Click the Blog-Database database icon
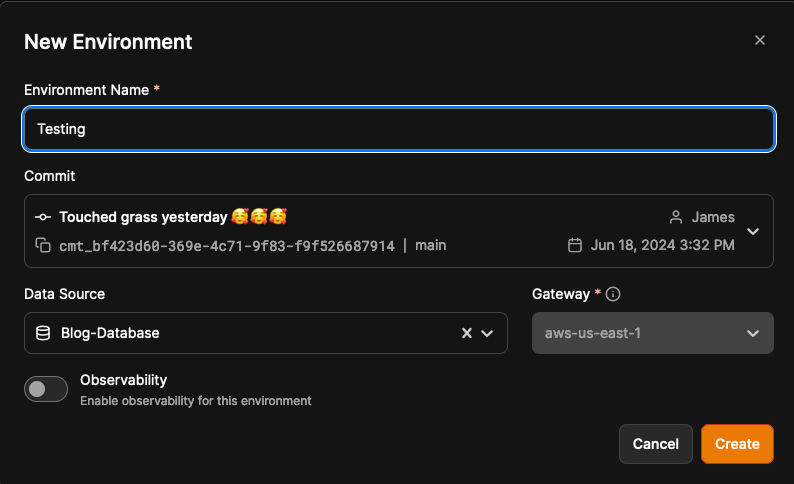 click(x=43, y=333)
